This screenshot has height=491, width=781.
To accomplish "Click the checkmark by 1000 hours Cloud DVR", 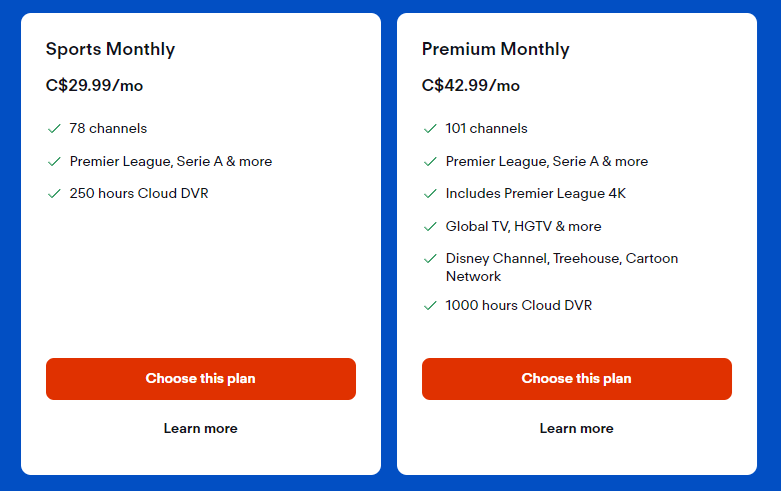I will [x=430, y=306].
